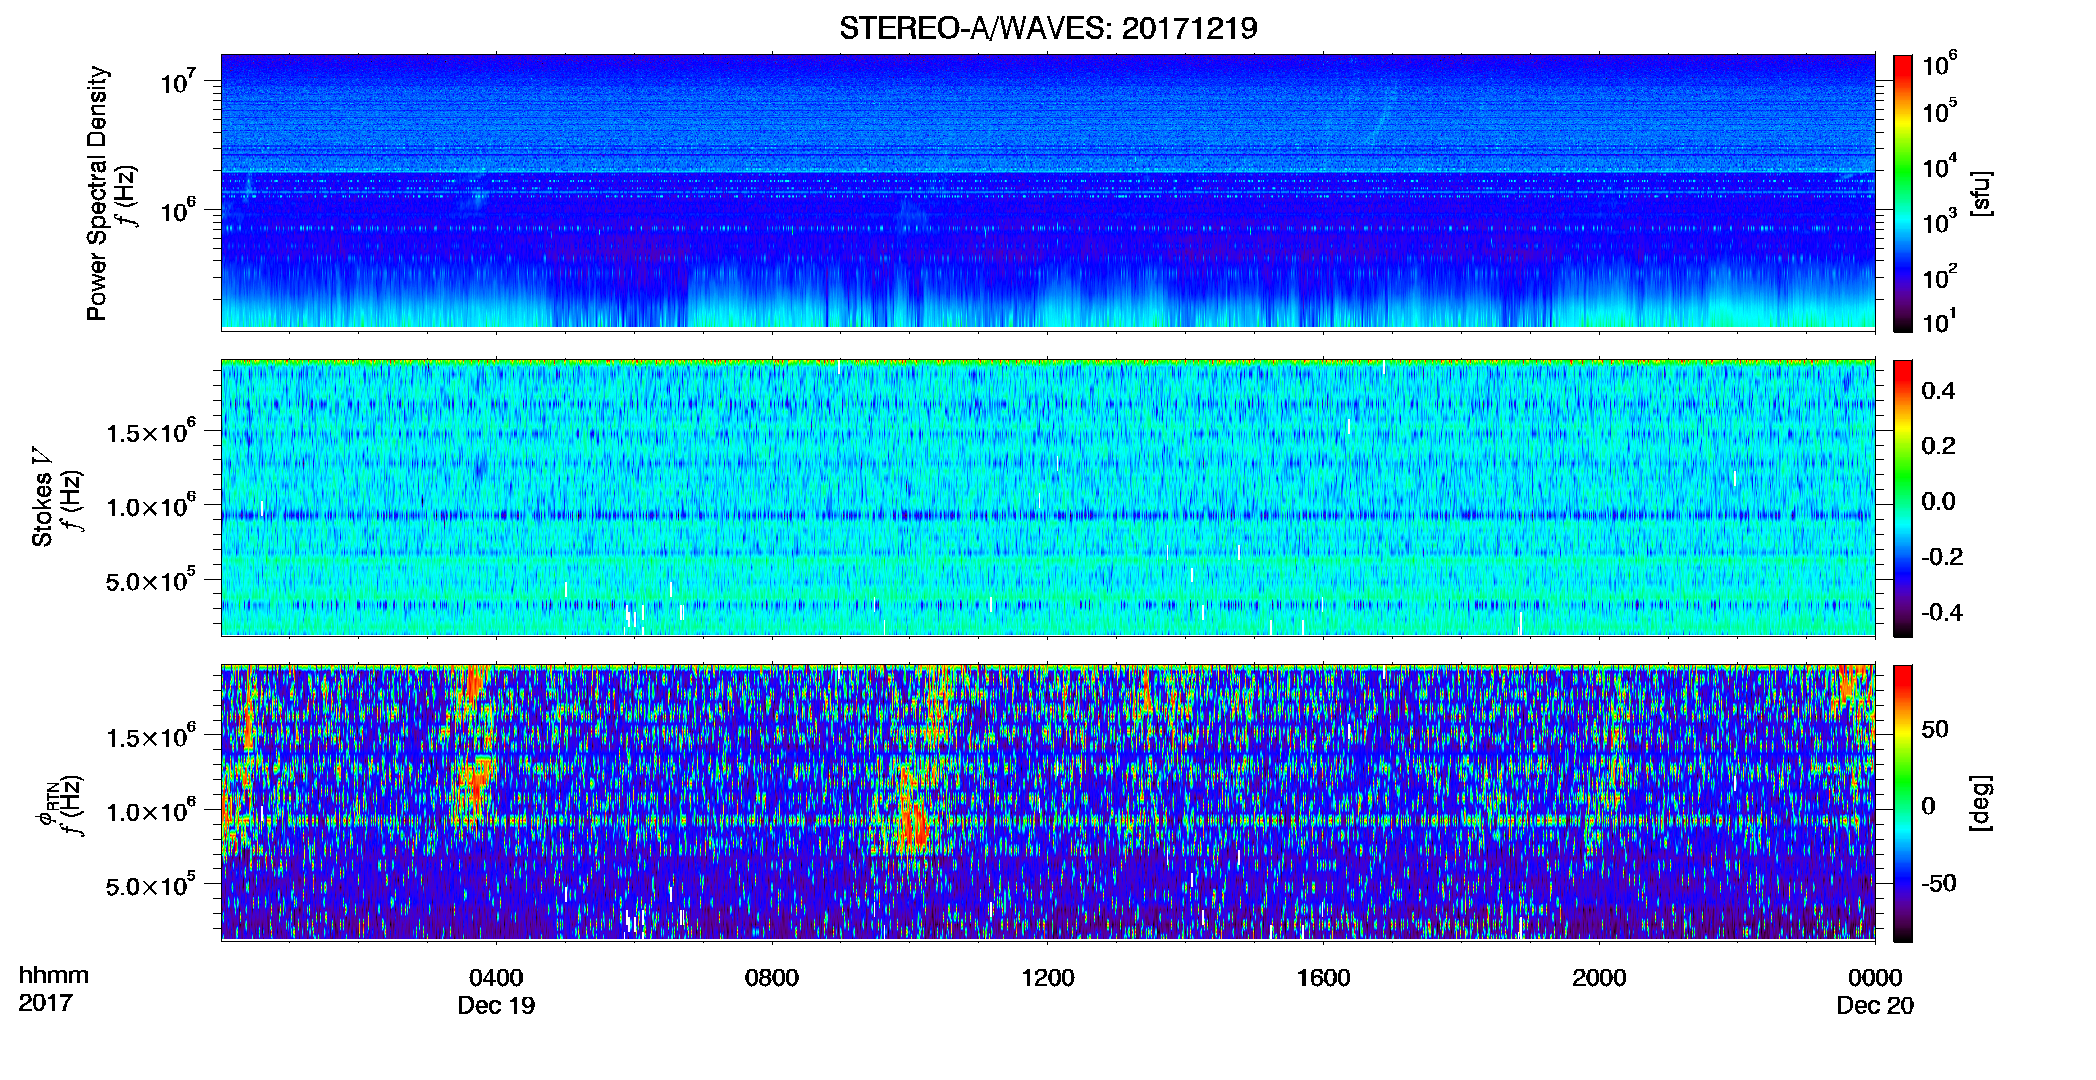Screen dimensions: 2096x1080
Task: Click the hhmm 2017 axis caption
Action: [x=54, y=989]
